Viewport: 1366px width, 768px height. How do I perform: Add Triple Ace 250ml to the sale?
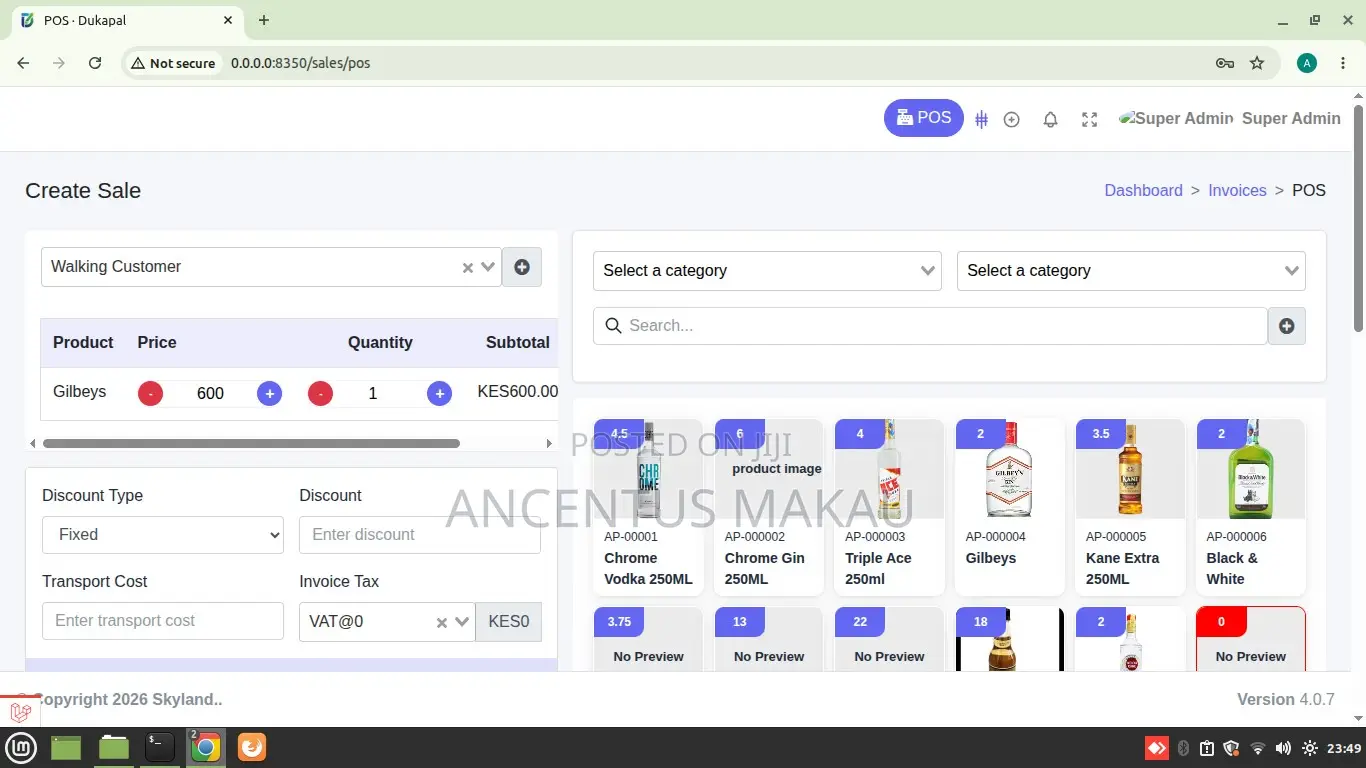pos(889,507)
